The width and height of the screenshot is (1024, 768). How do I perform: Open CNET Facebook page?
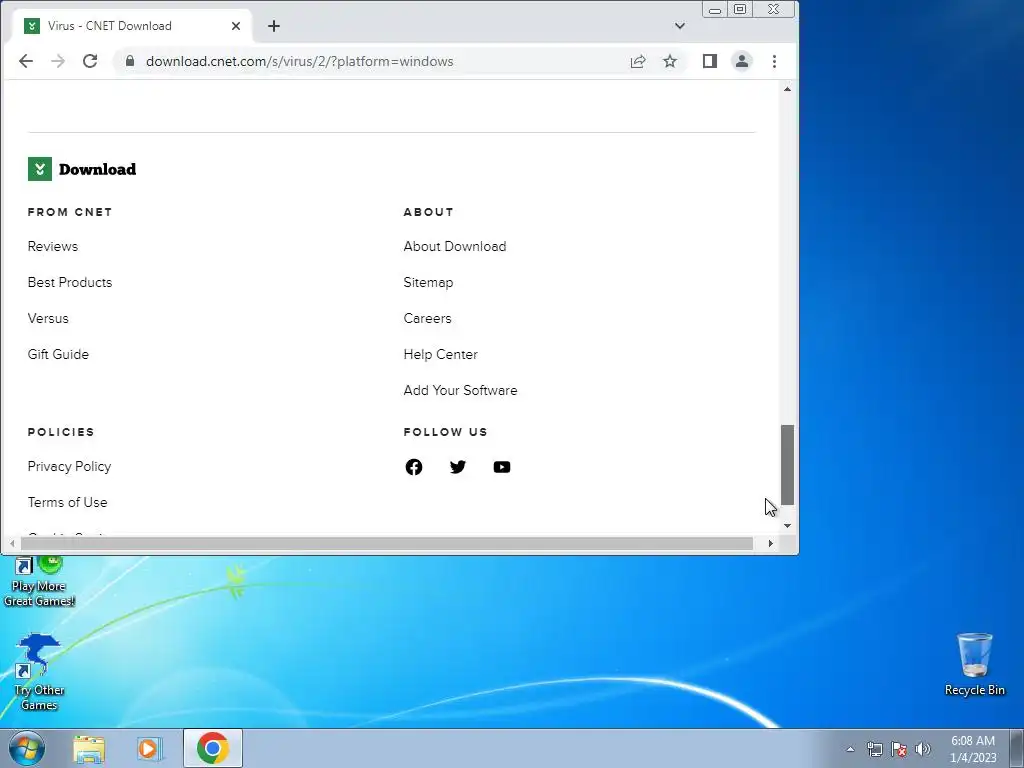tap(413, 467)
